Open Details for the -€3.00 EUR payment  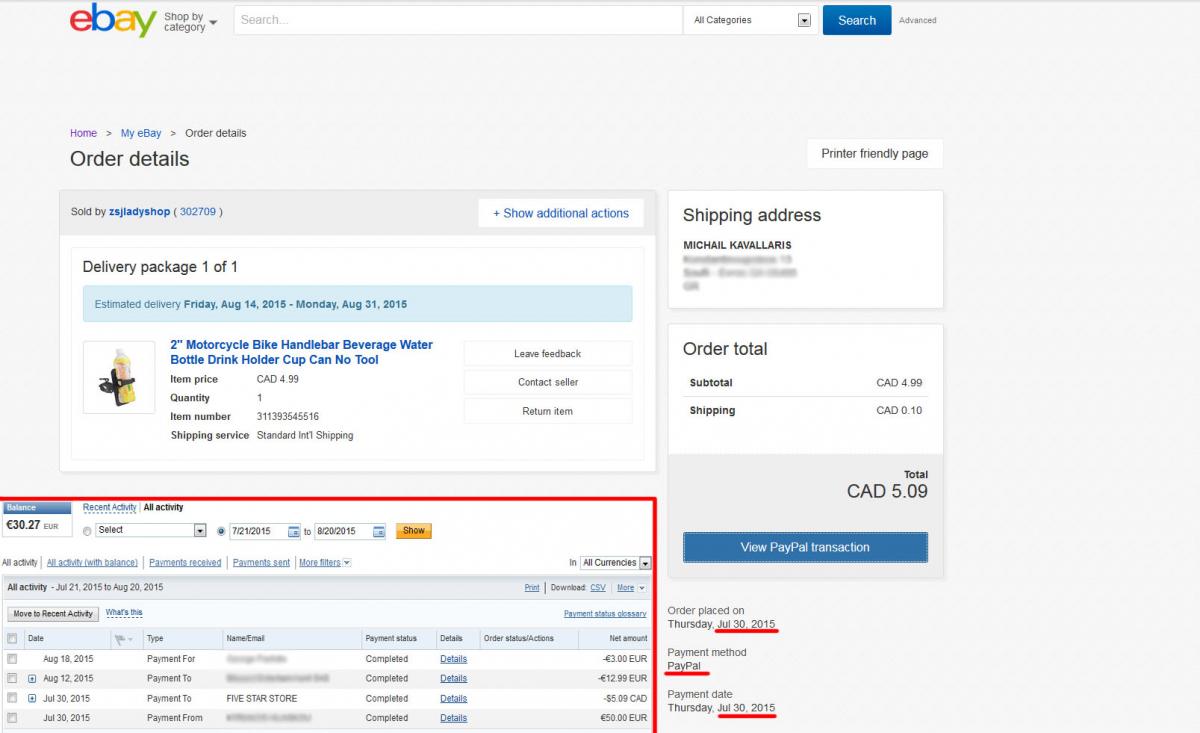click(453, 659)
